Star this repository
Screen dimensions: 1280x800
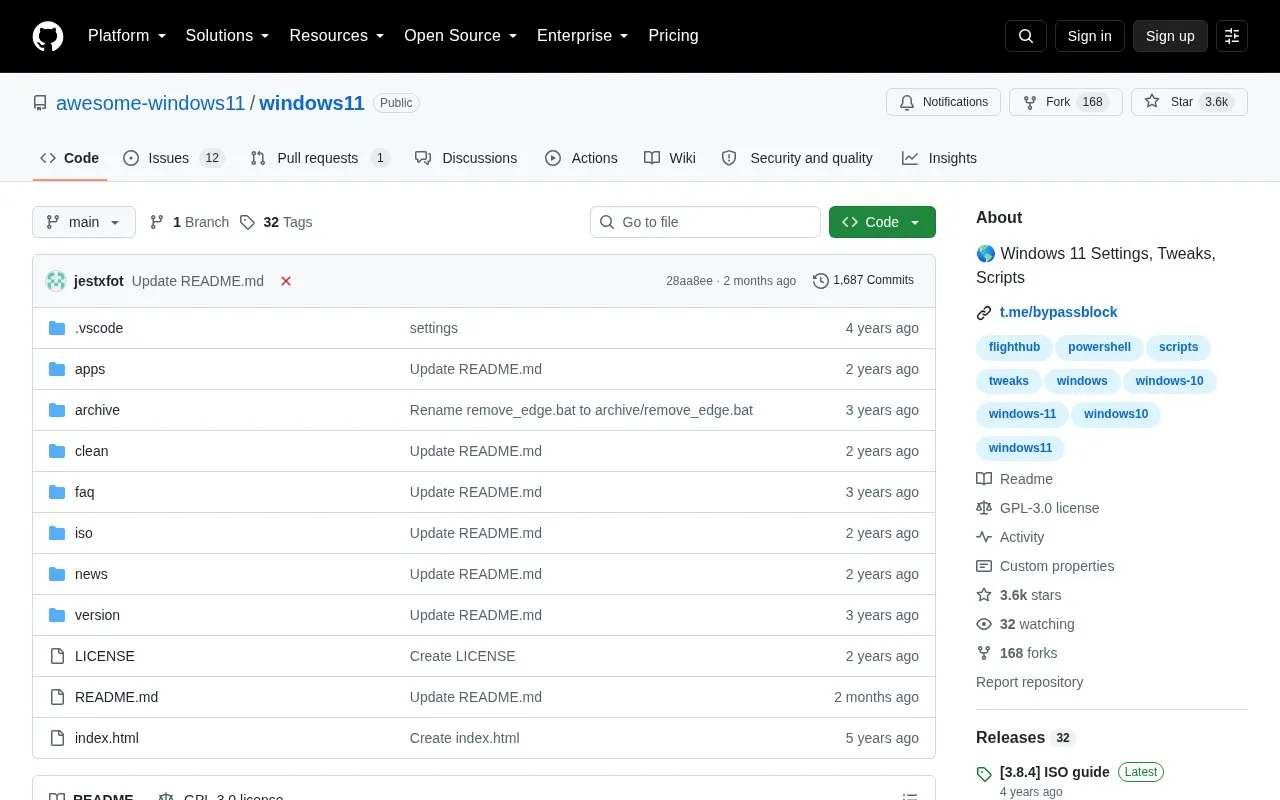1189,102
